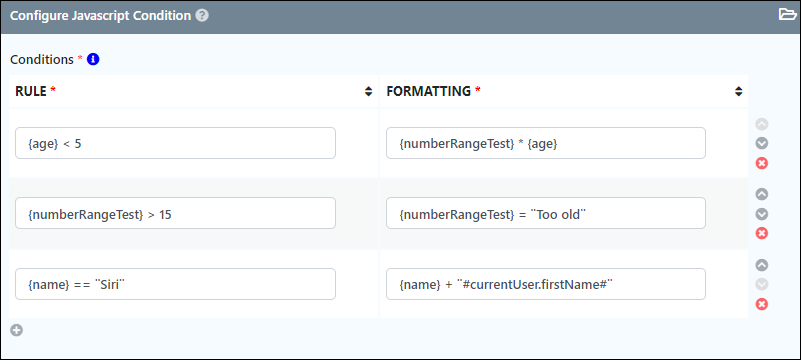This screenshot has height=360, width=801.
Task: Click the {numberRangeTest} > 15 rule field
Action: click(x=175, y=213)
